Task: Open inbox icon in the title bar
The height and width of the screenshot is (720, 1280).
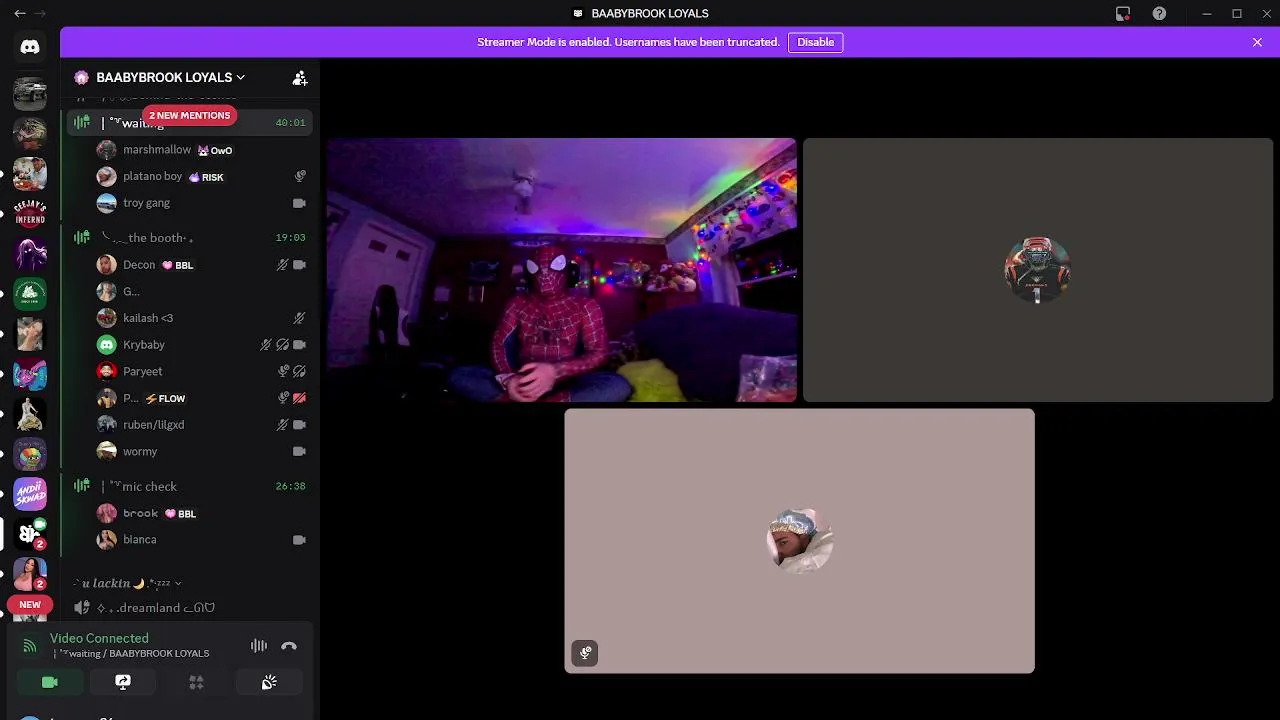Action: (1123, 13)
